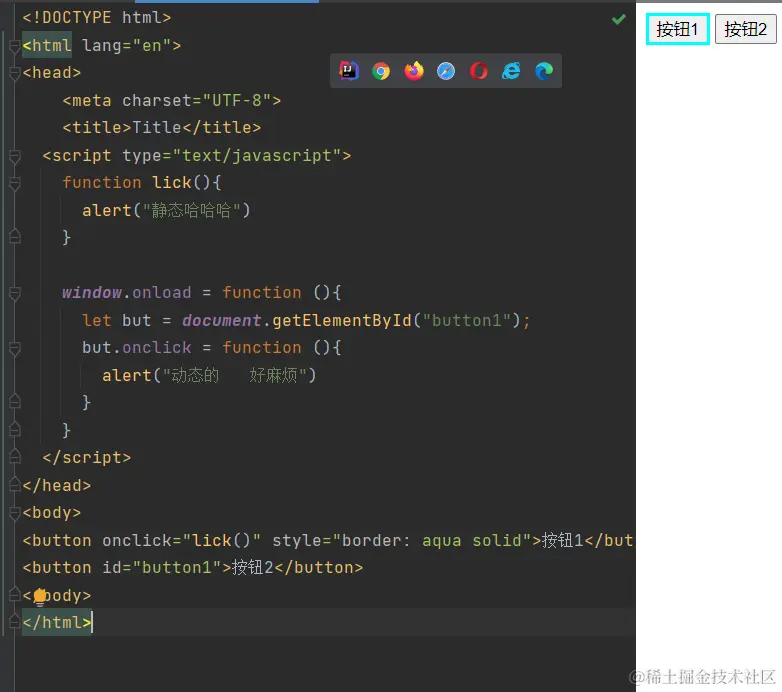Click the function lick name
This screenshot has height=692, width=782.
click(x=172, y=182)
